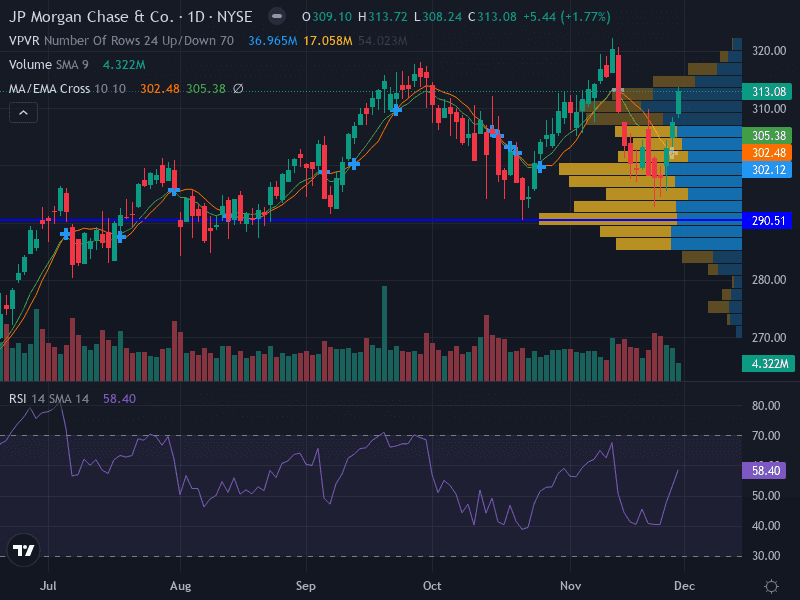Click the 4.322M Volume value in legend
Viewport: 800px width, 600px height.
(x=124, y=65)
